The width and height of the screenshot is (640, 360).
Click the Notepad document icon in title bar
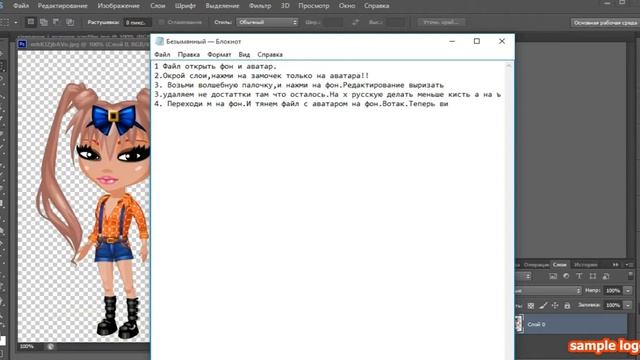[160, 41]
